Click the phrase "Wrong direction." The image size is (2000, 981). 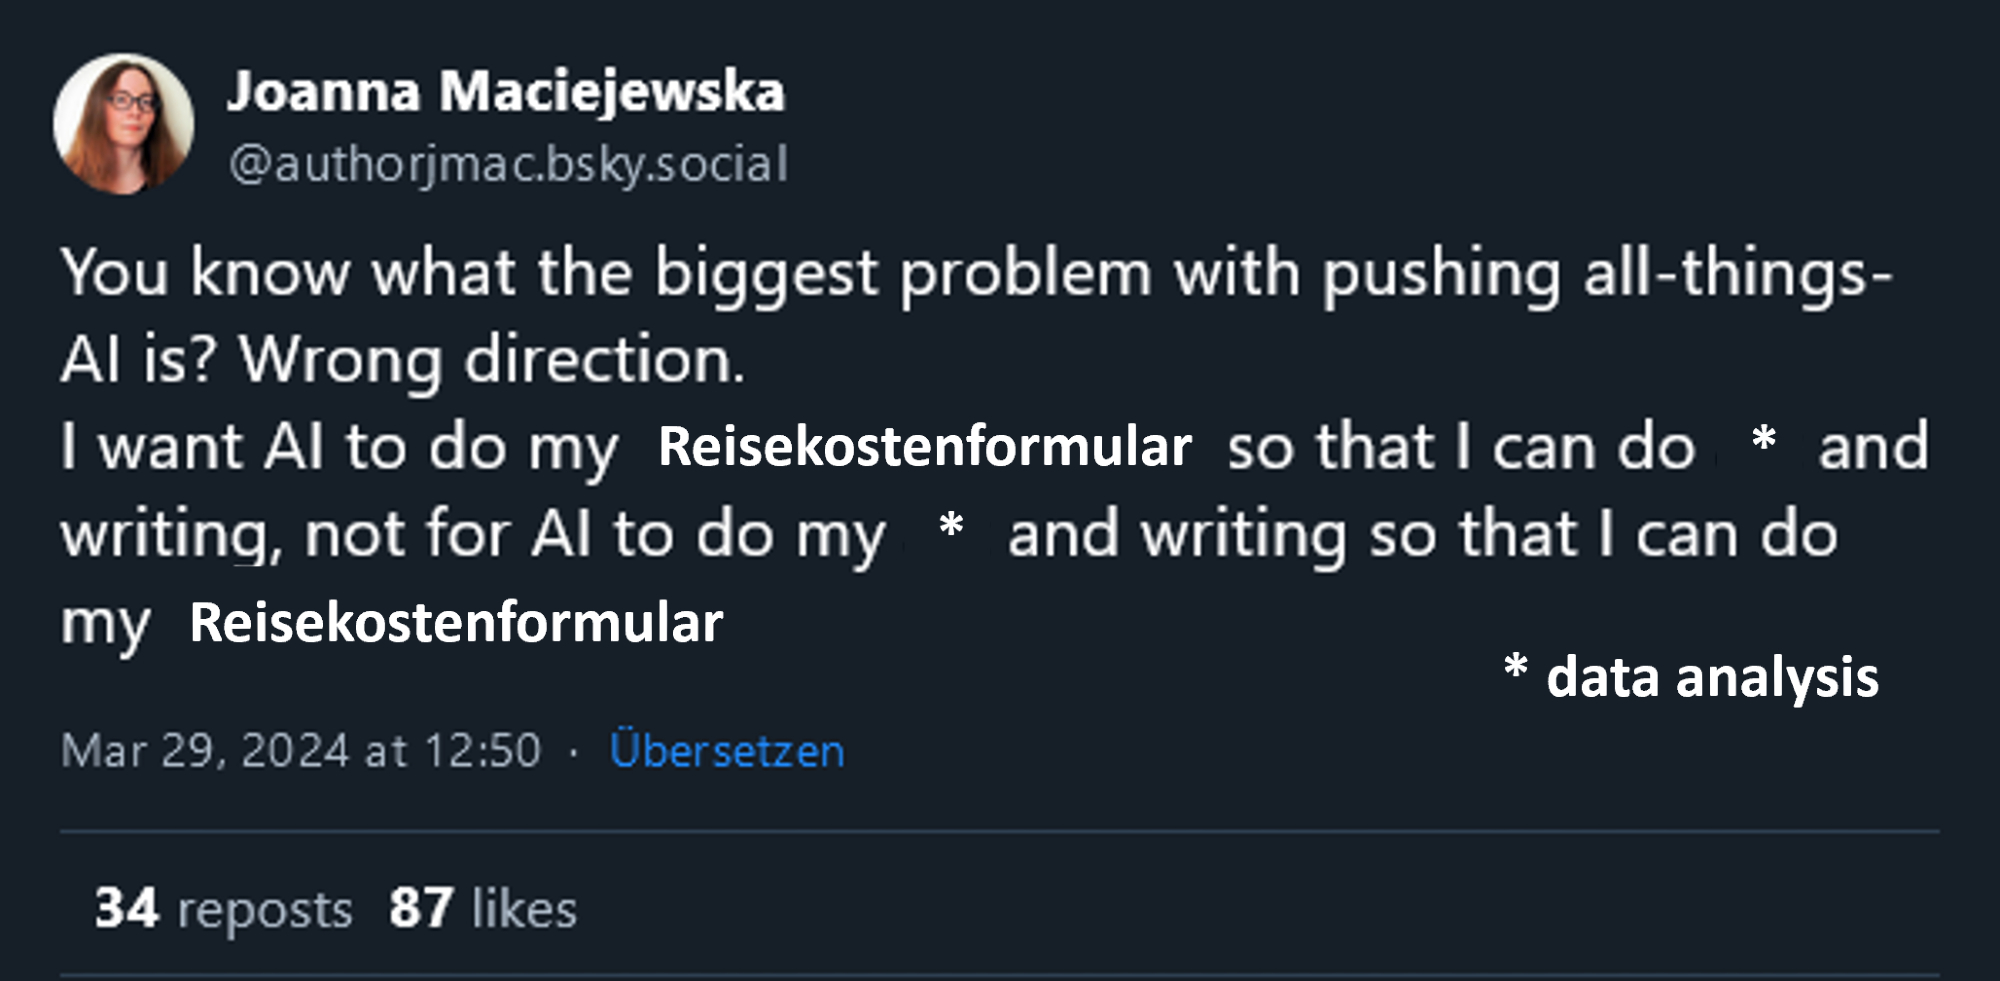pos(492,359)
